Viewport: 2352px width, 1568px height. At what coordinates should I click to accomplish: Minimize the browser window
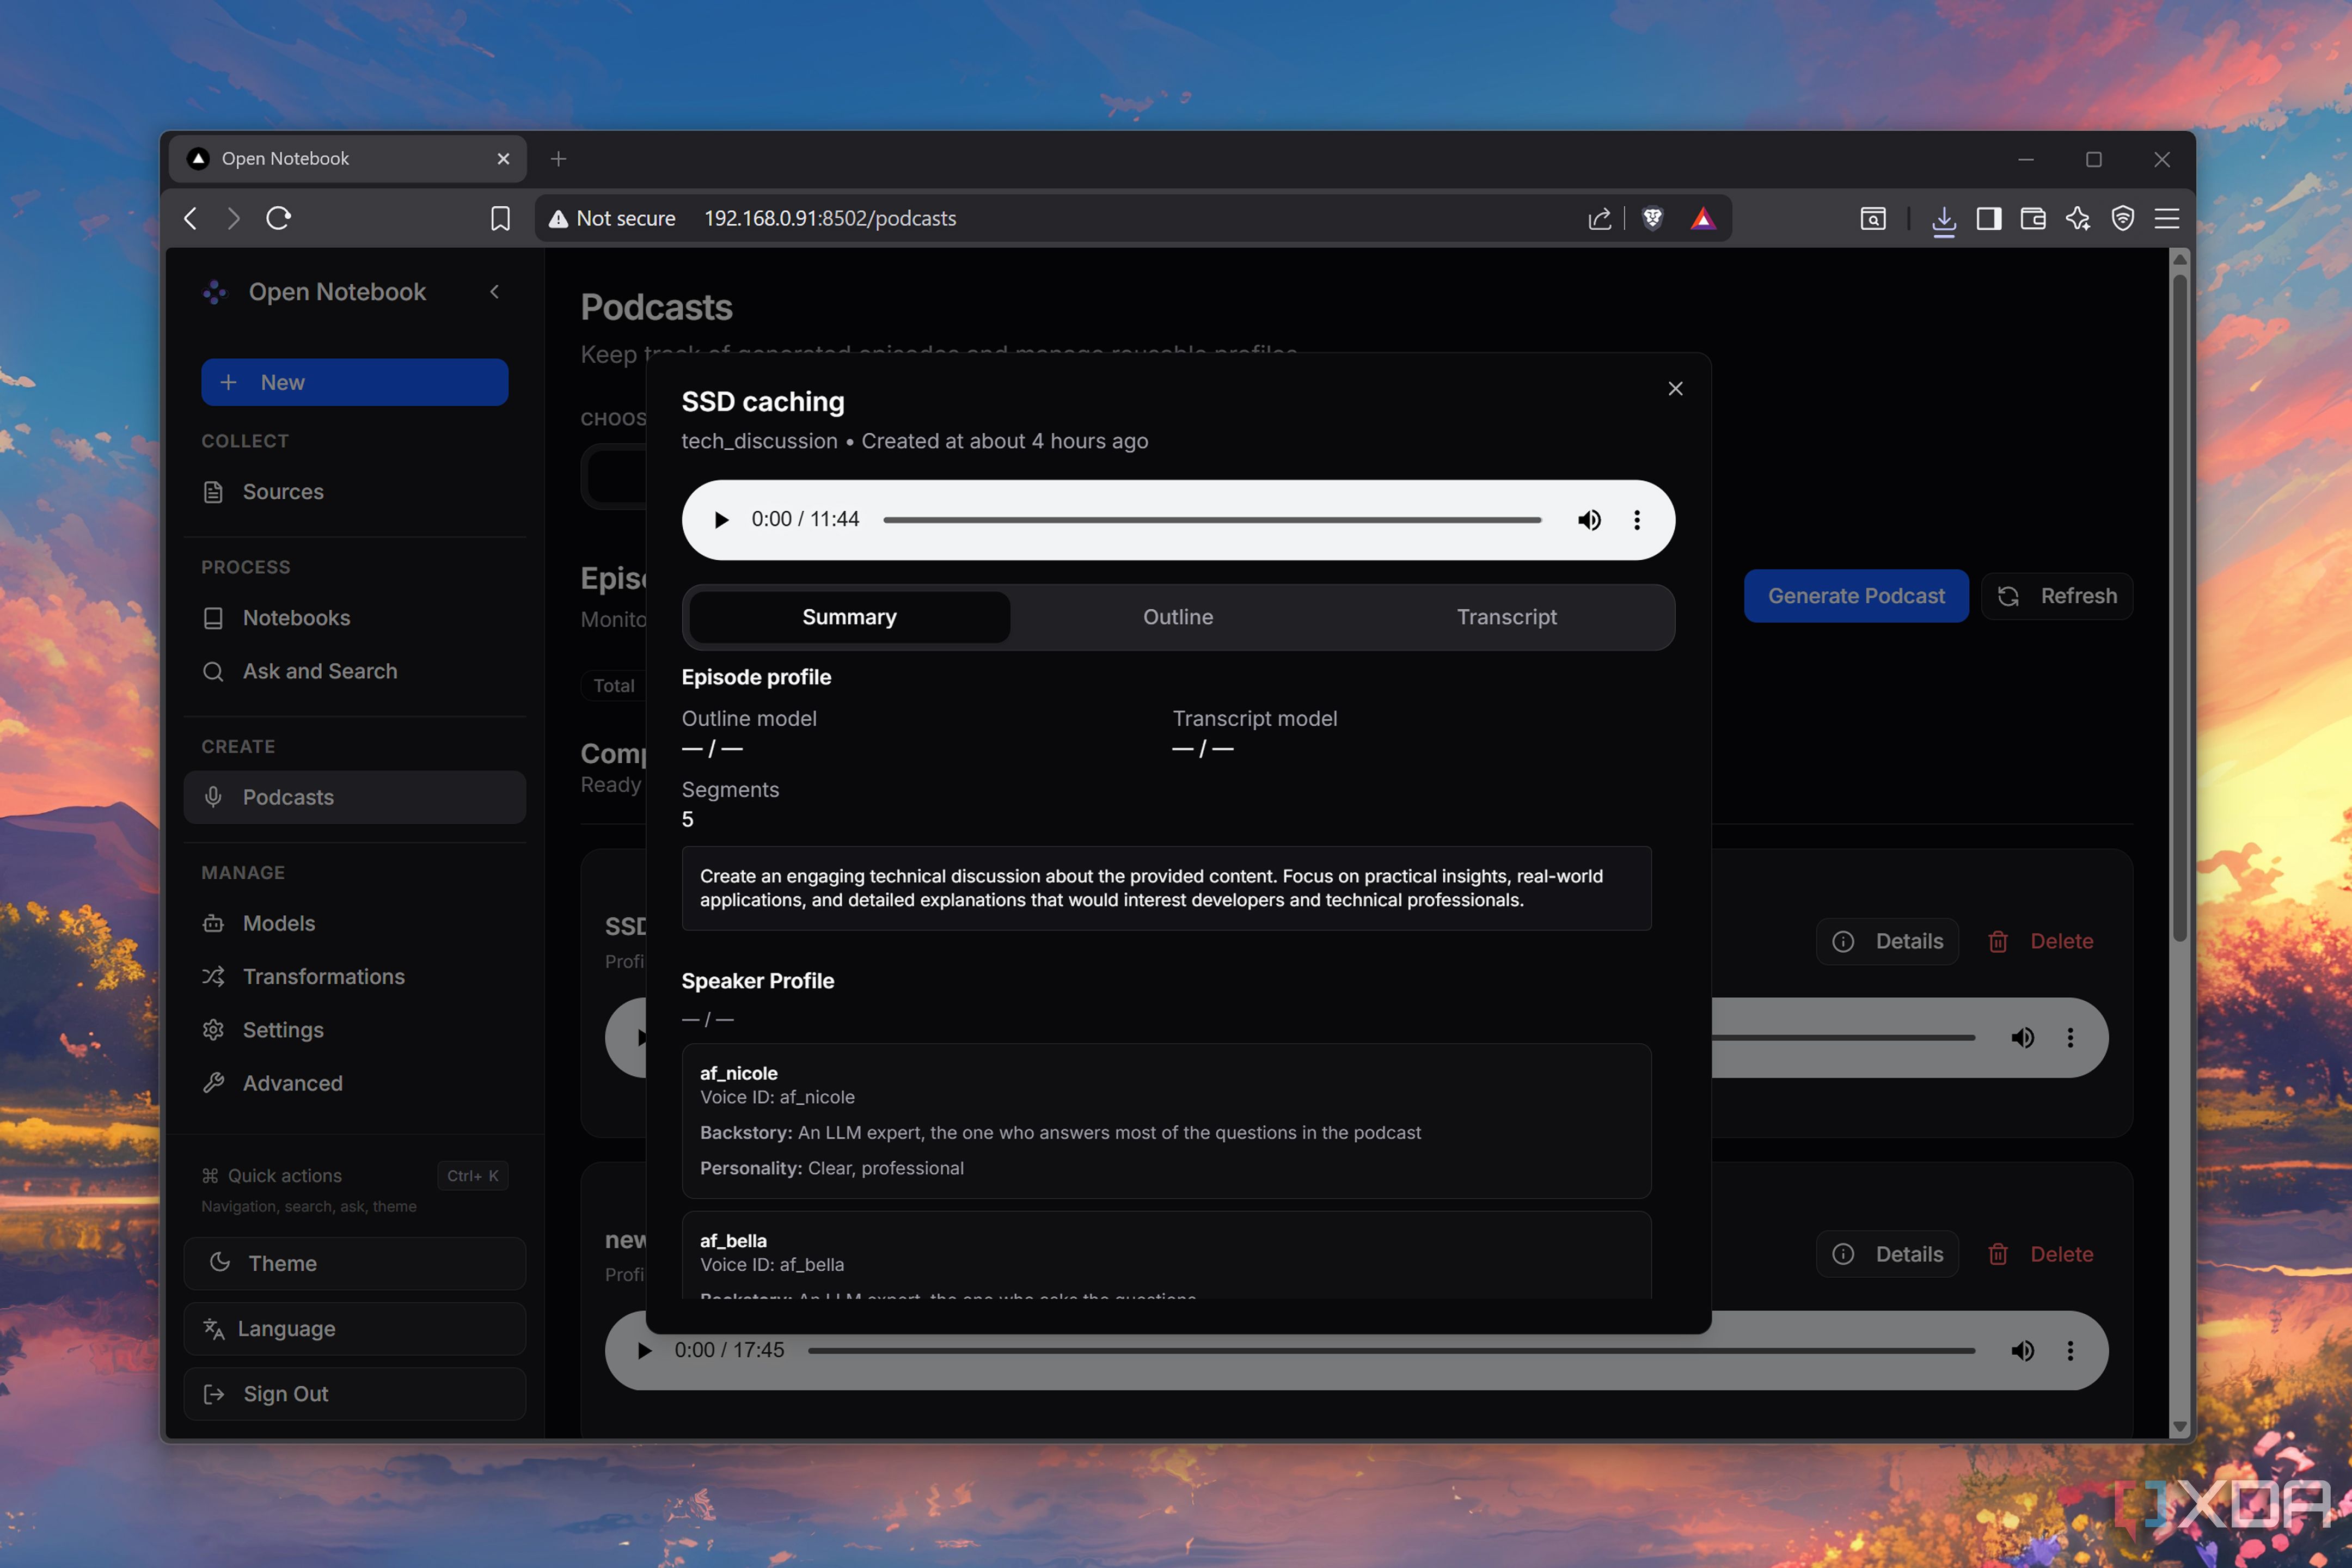(x=2025, y=159)
